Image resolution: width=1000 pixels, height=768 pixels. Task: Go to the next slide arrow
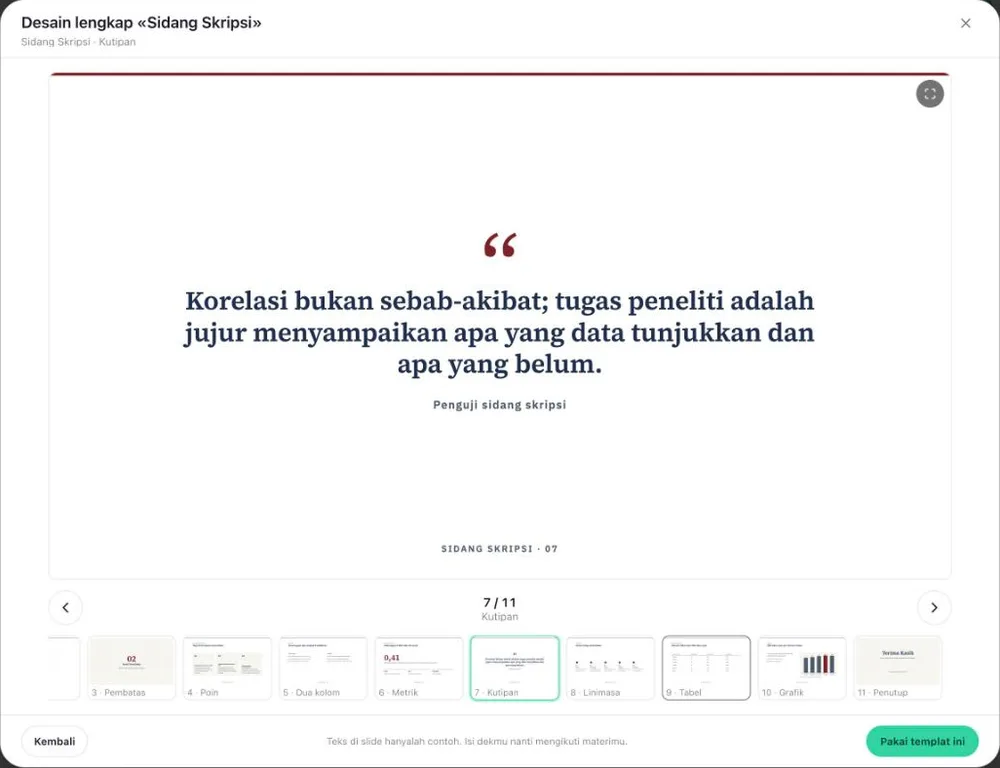click(934, 607)
